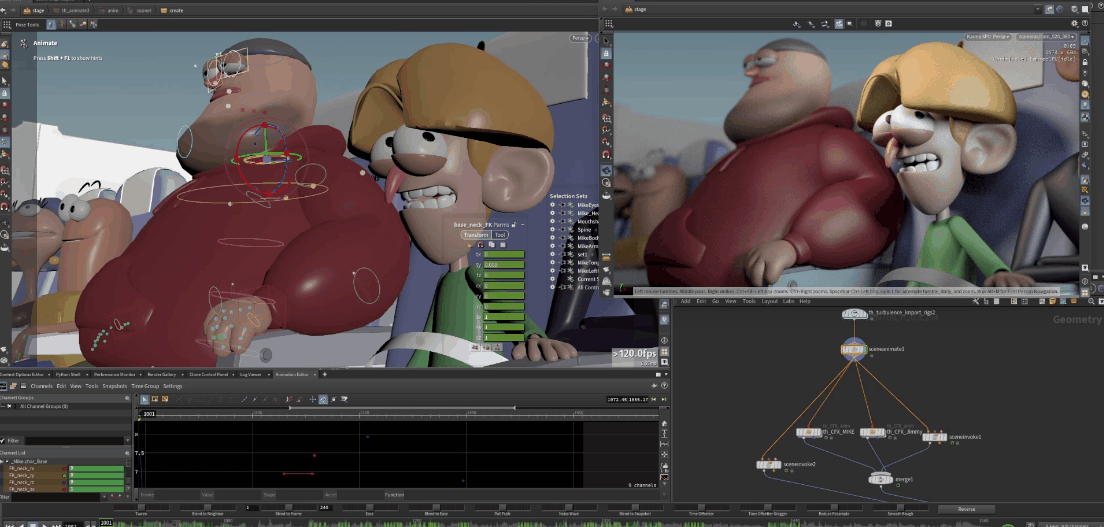Toggle the FK_neck_rx channel red marker
Image resolution: width=1104 pixels, height=527 pixels.
point(64,468)
